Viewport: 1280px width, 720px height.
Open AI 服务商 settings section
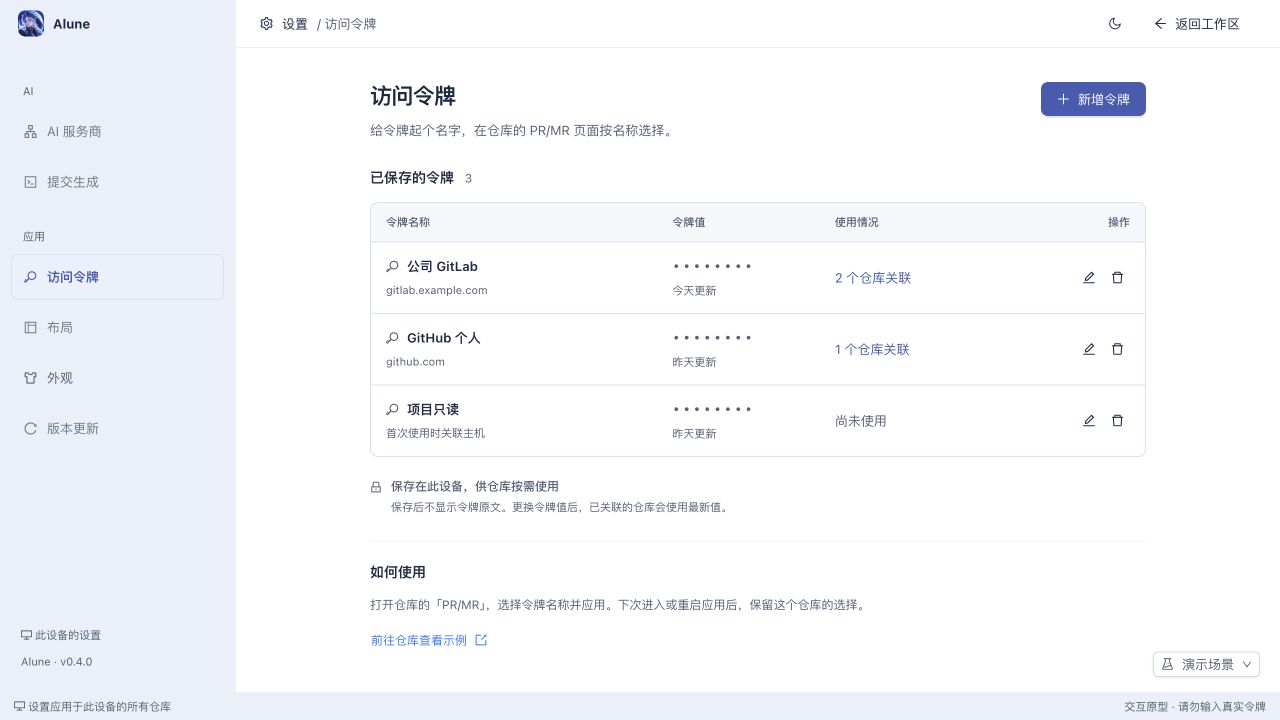click(117, 132)
